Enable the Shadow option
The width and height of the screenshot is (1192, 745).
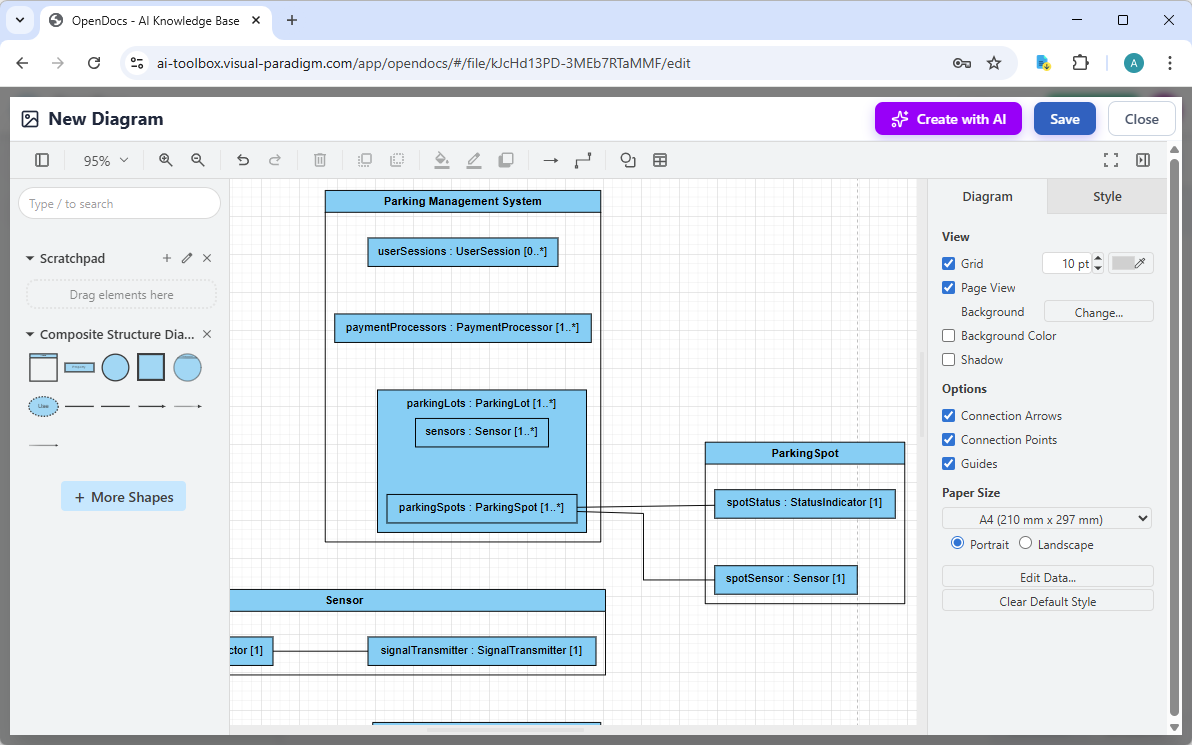pyautogui.click(x=948, y=359)
